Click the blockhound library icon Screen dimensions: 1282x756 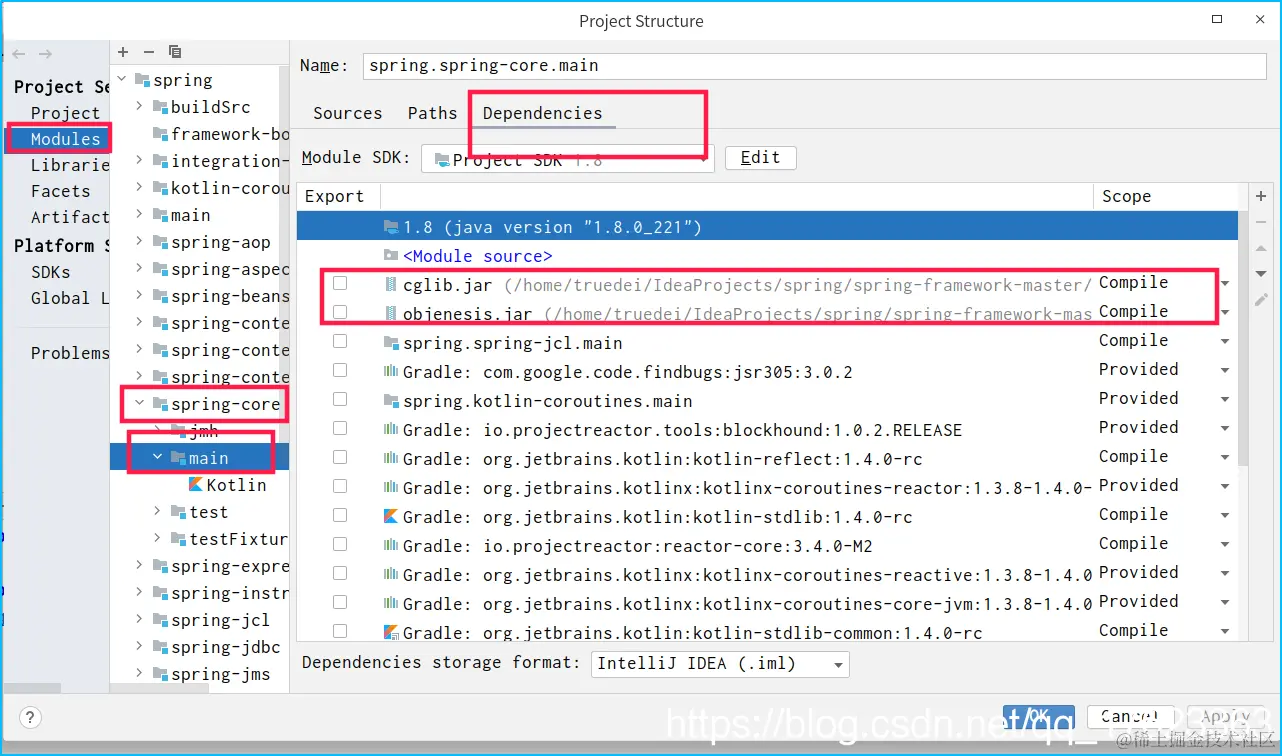(391, 430)
